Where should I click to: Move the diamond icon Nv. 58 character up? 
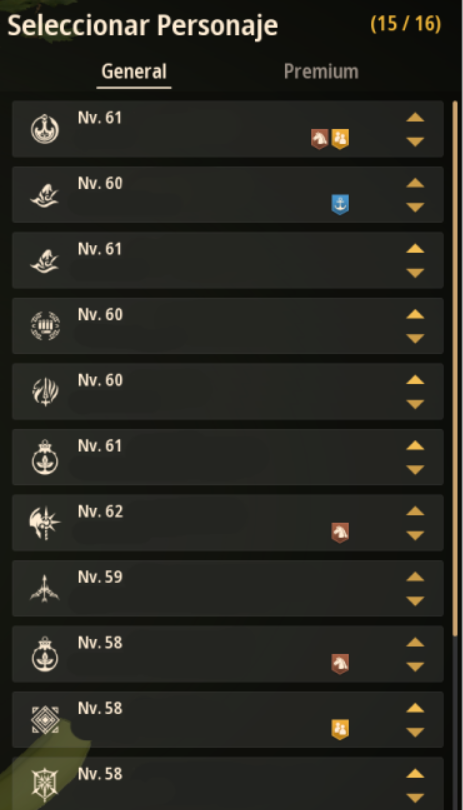point(415,708)
